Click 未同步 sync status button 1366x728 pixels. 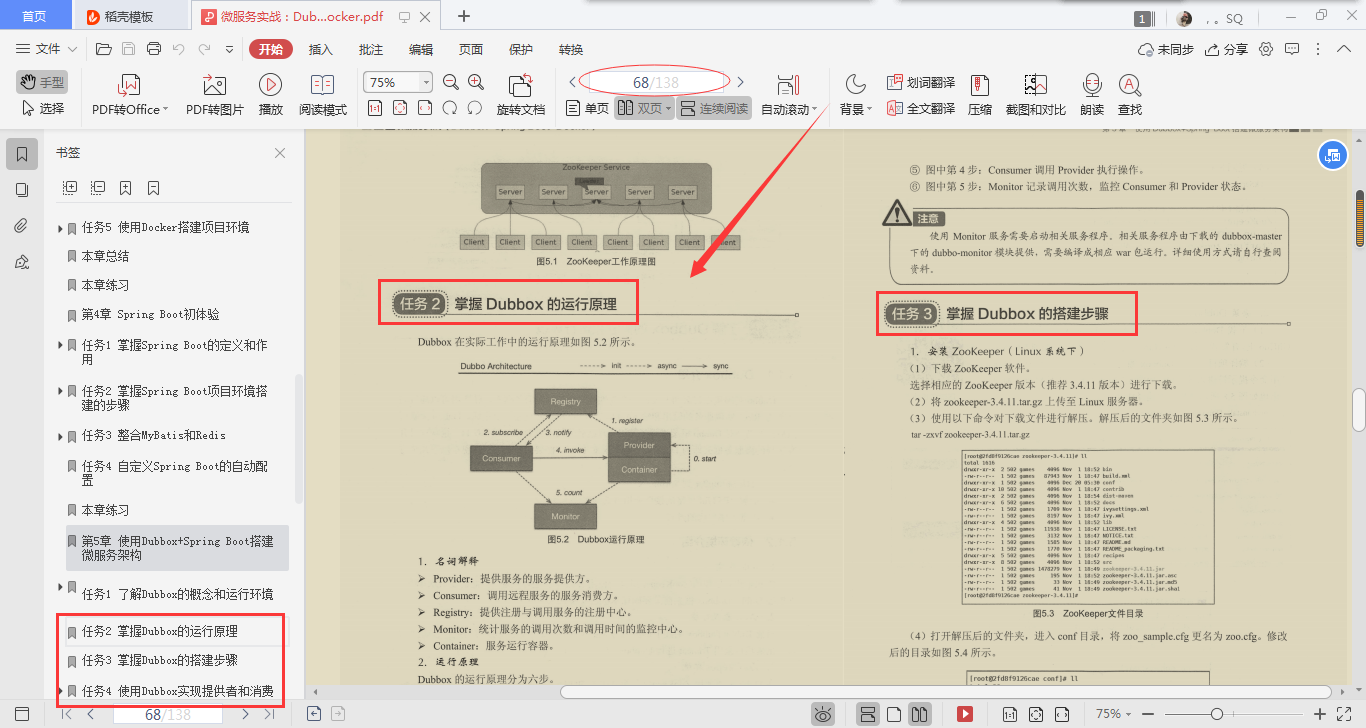click(1166, 49)
